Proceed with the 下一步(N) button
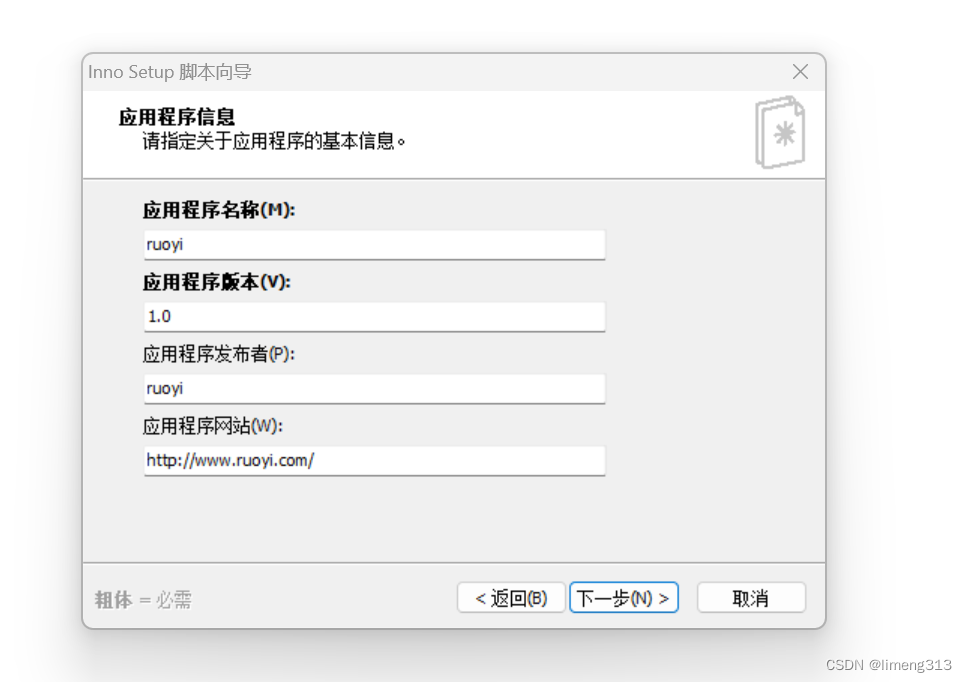The image size is (967, 682). (623, 598)
